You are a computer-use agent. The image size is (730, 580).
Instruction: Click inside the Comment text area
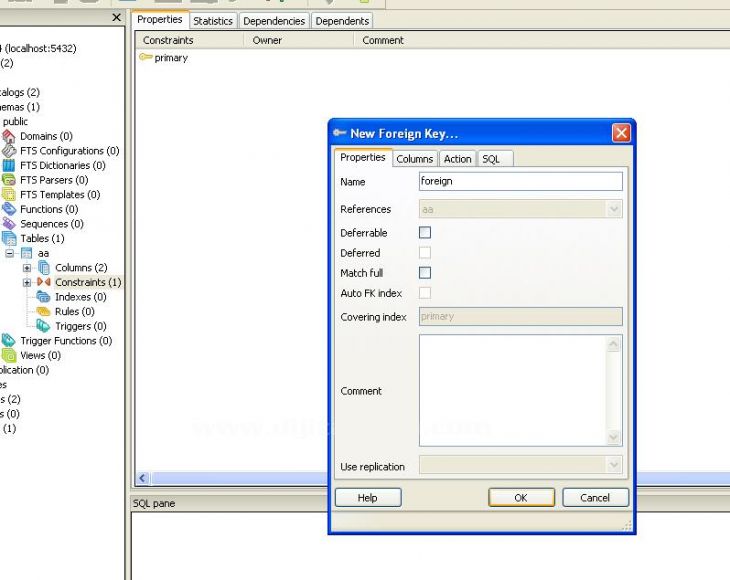point(513,391)
